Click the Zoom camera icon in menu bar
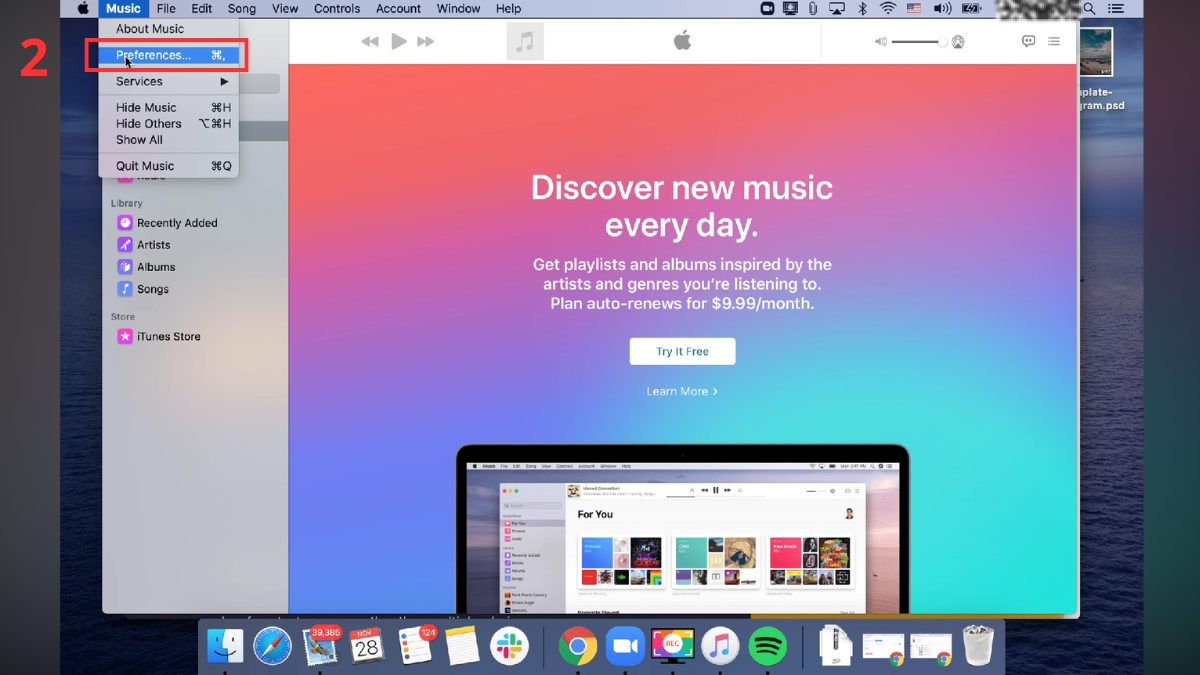Image resolution: width=1200 pixels, height=675 pixels. coord(768,9)
